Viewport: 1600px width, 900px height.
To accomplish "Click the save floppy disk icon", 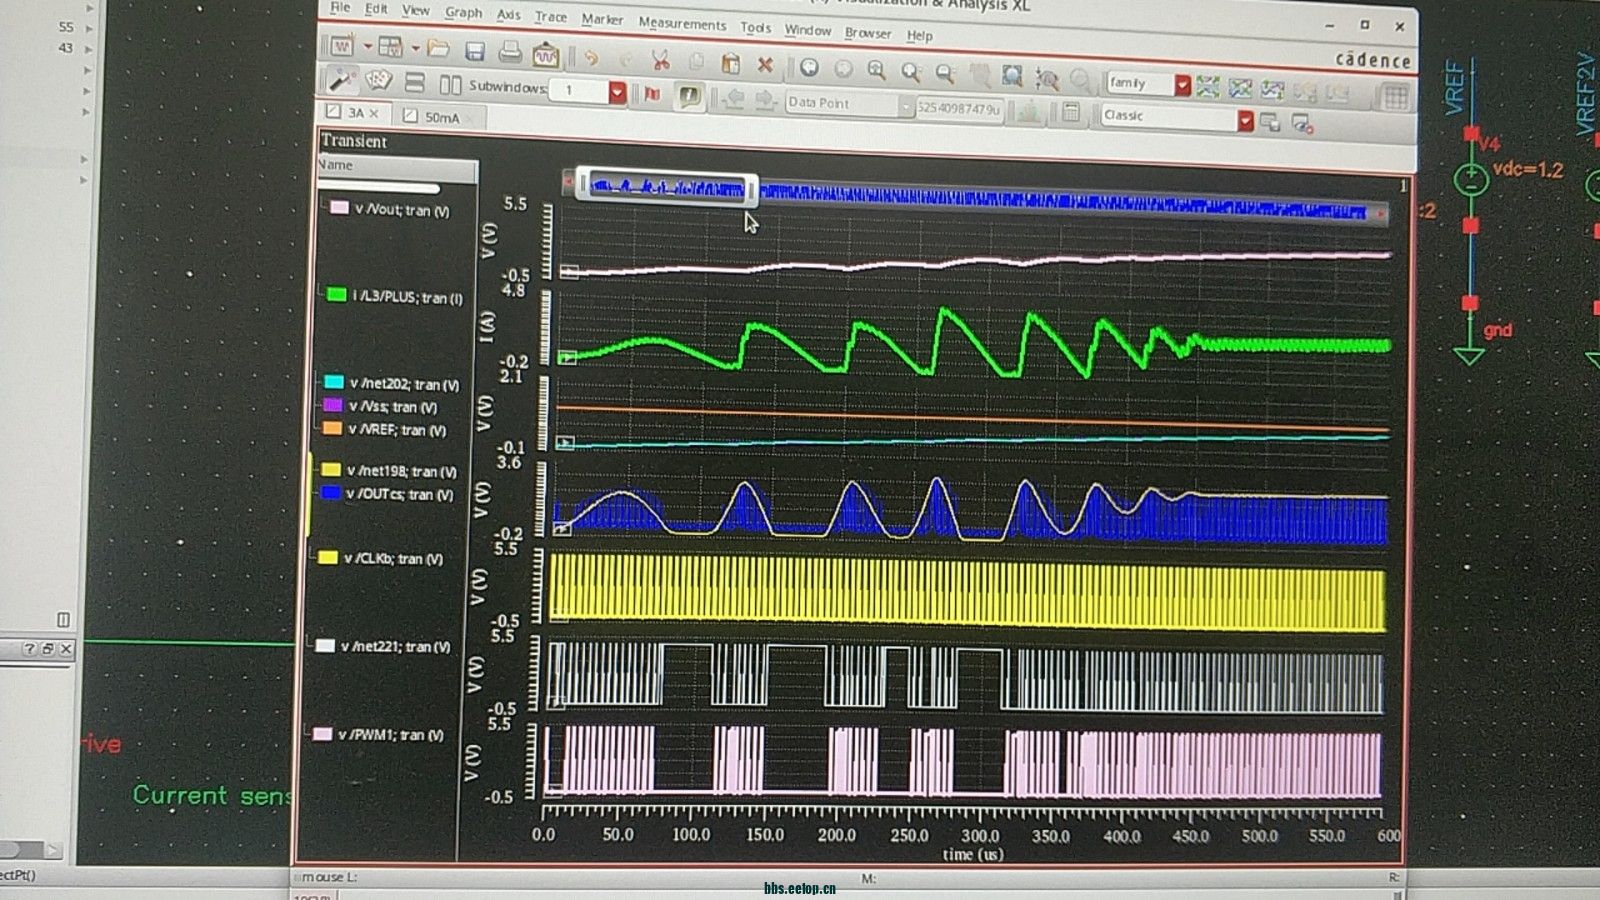I will [475, 50].
